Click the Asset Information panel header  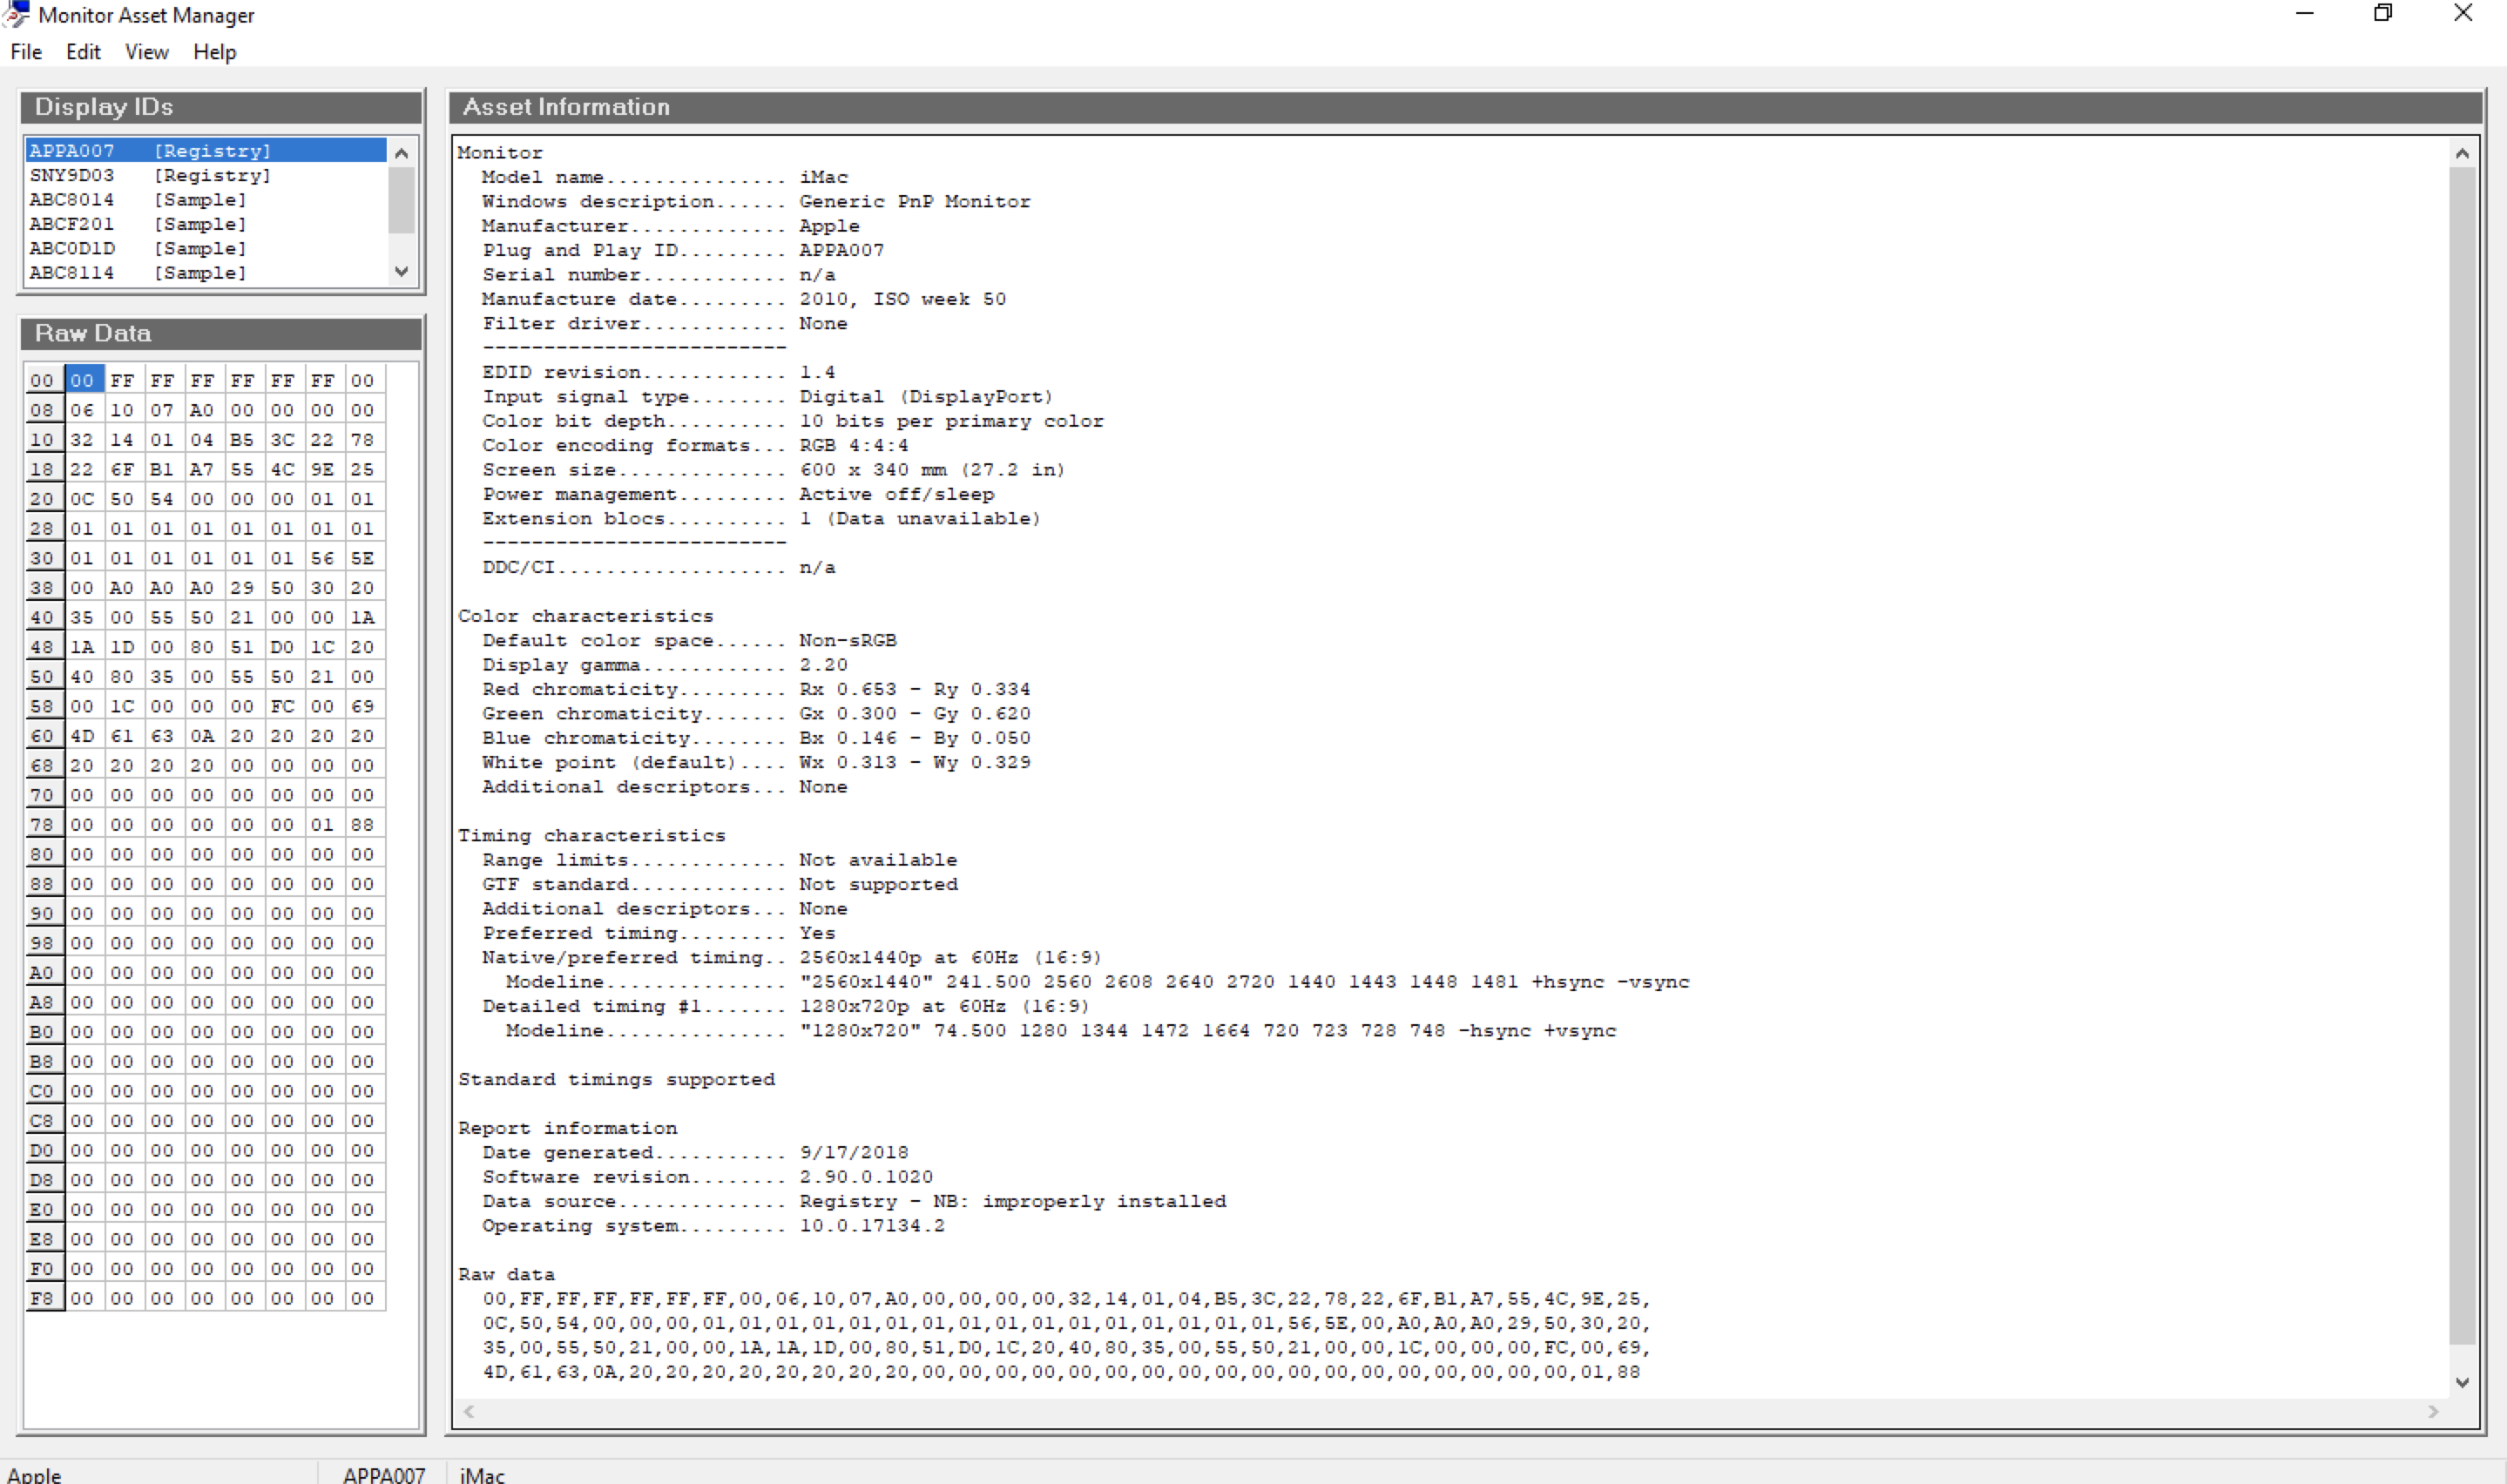(1465, 107)
